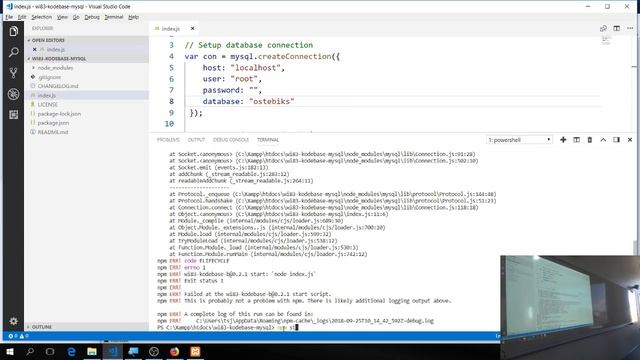Click the "ostebiks" database string in code
This screenshot has height=360, width=640.
[x=271, y=101]
